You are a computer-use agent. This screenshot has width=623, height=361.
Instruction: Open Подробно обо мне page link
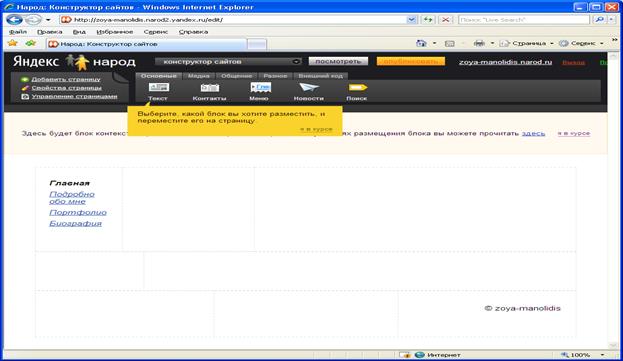coord(72,198)
